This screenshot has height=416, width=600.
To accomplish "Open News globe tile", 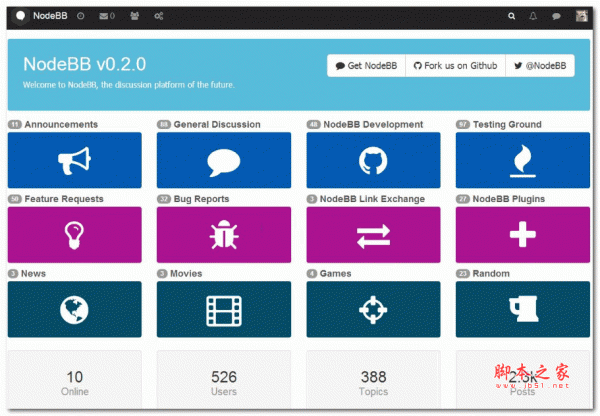I will click(x=75, y=309).
